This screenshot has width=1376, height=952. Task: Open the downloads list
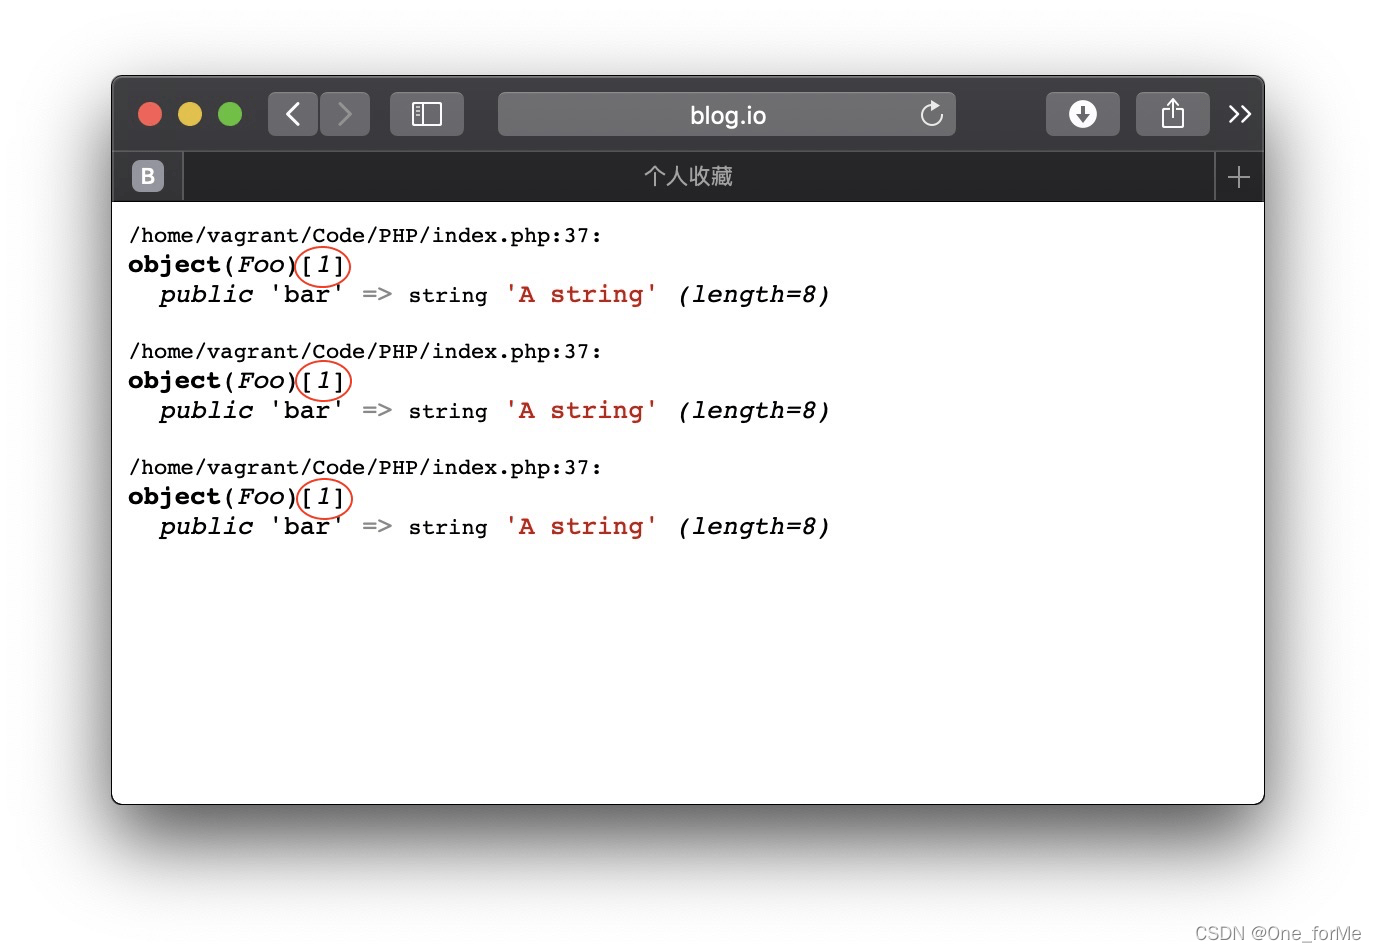[x=1083, y=114]
